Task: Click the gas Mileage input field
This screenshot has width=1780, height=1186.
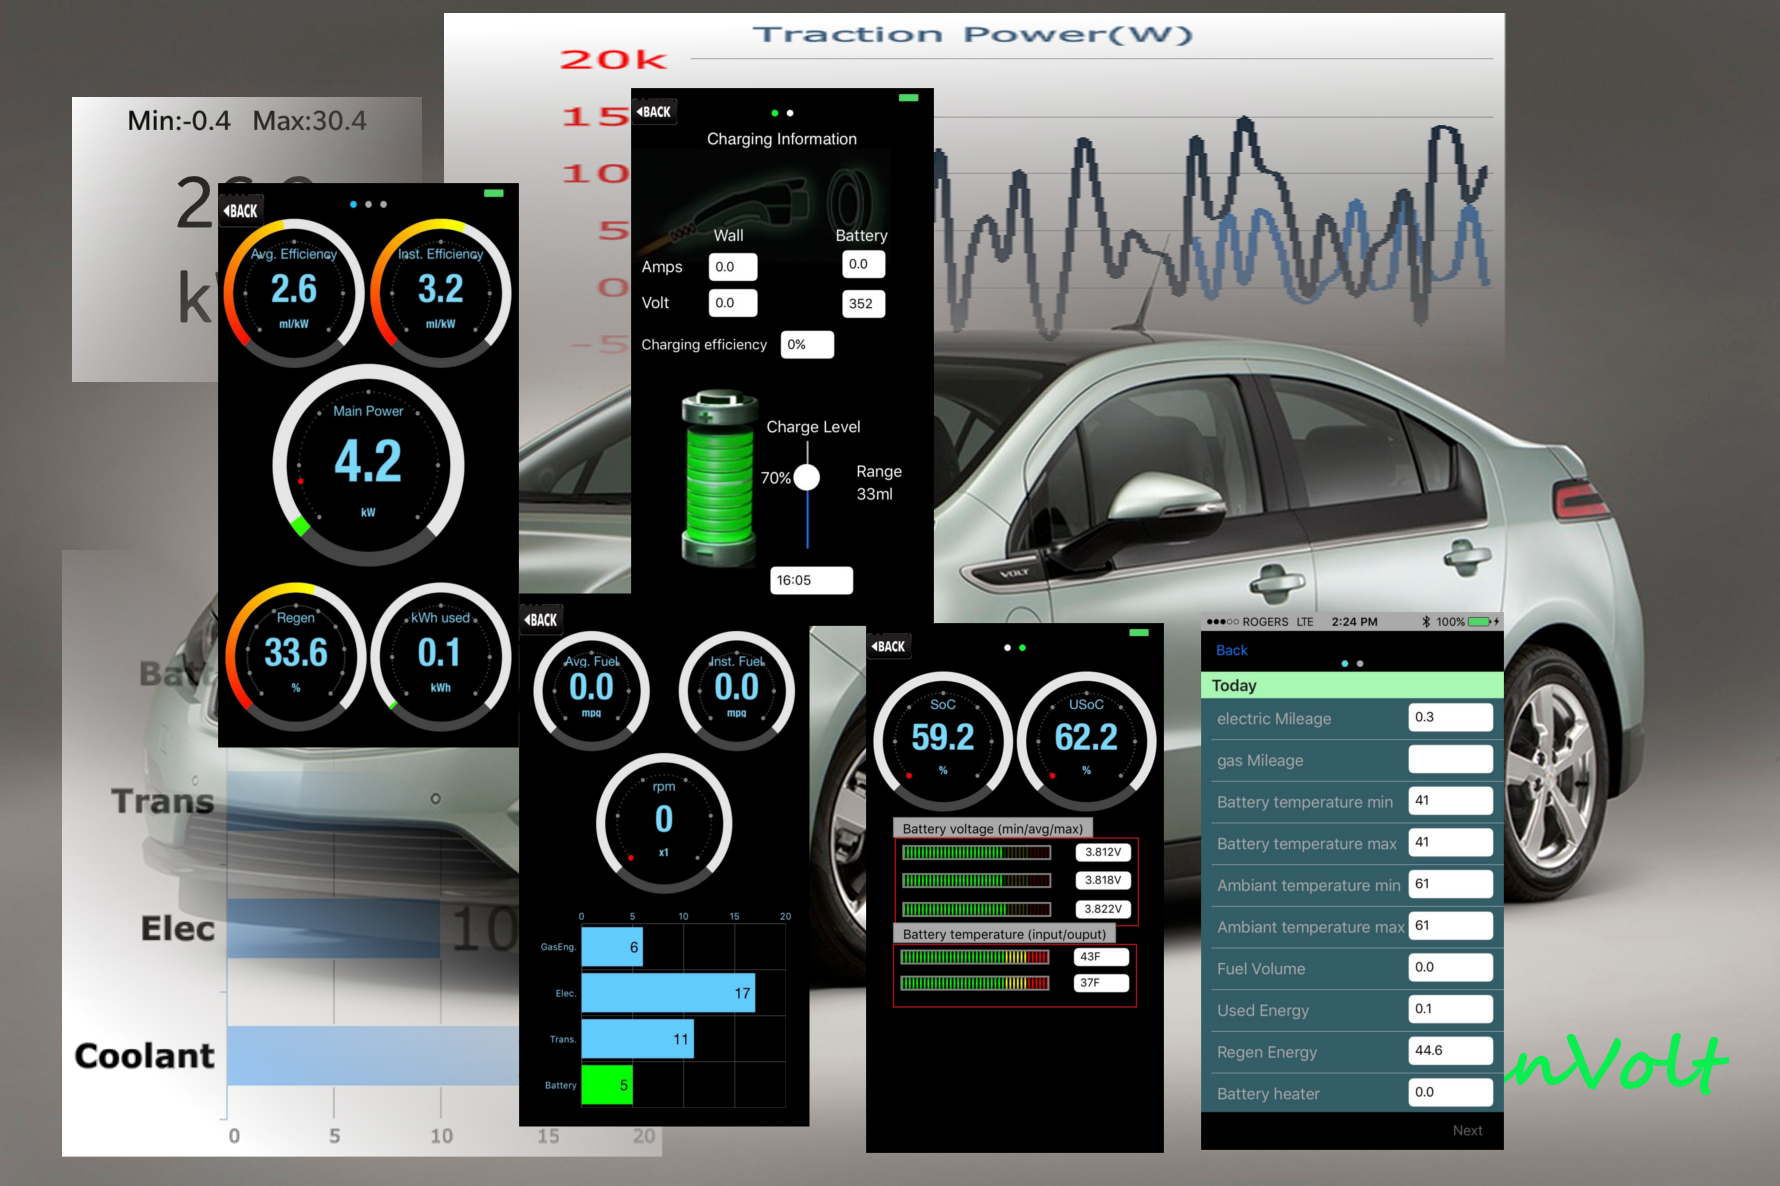Action: (1450, 759)
